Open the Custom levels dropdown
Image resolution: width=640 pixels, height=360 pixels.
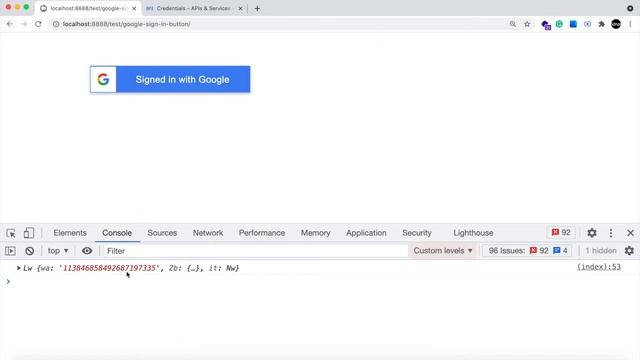(x=443, y=251)
